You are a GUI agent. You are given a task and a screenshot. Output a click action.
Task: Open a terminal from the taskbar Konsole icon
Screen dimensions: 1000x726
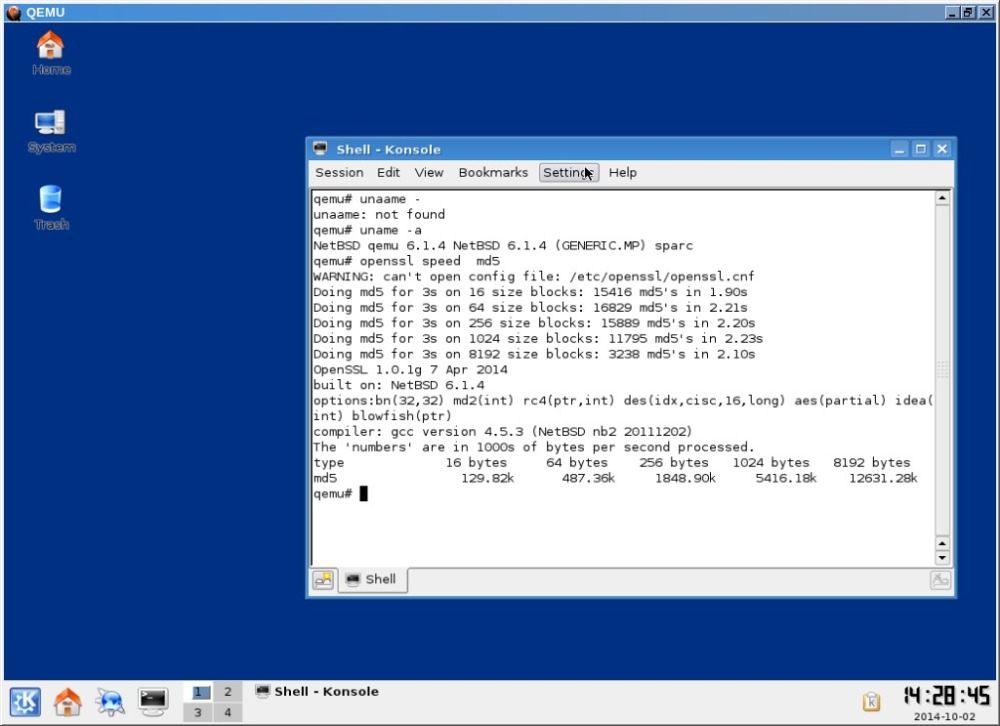(152, 700)
